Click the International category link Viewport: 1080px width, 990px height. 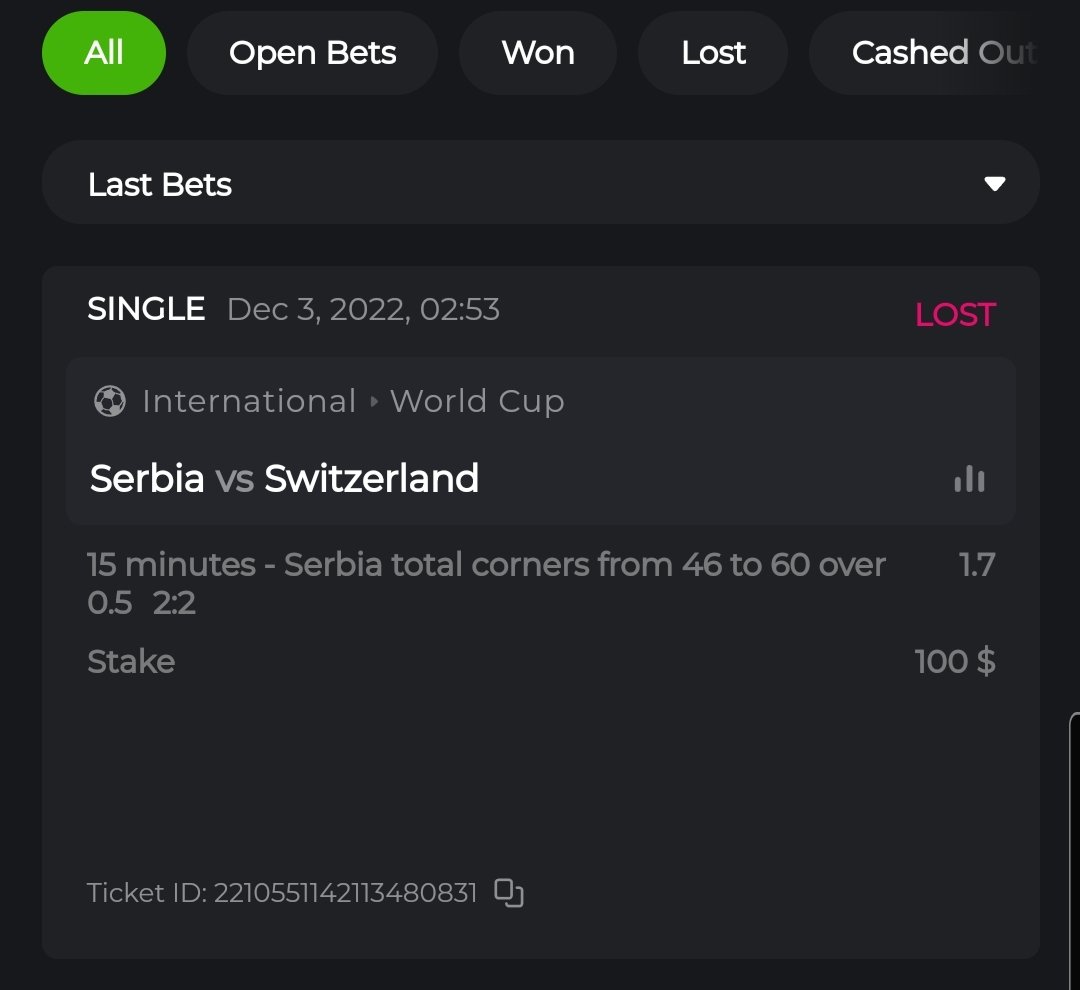(249, 402)
